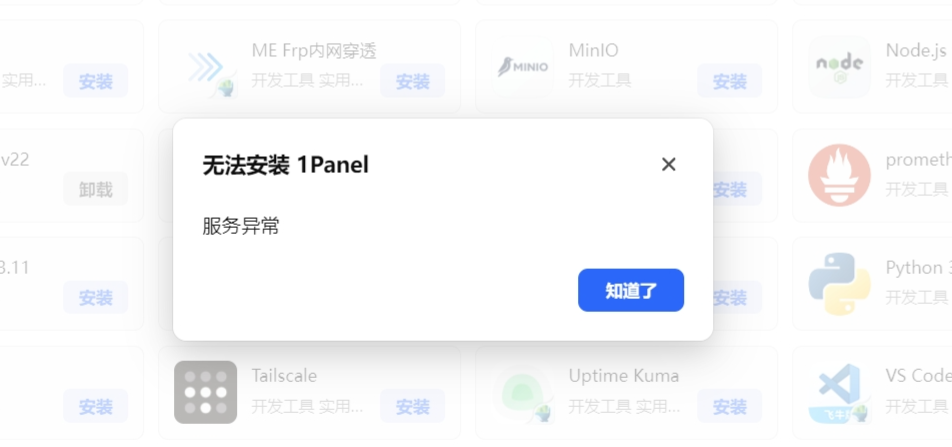Screen dimensions: 952x447
Task: Select the VS Code app icon
Action: pos(840,392)
